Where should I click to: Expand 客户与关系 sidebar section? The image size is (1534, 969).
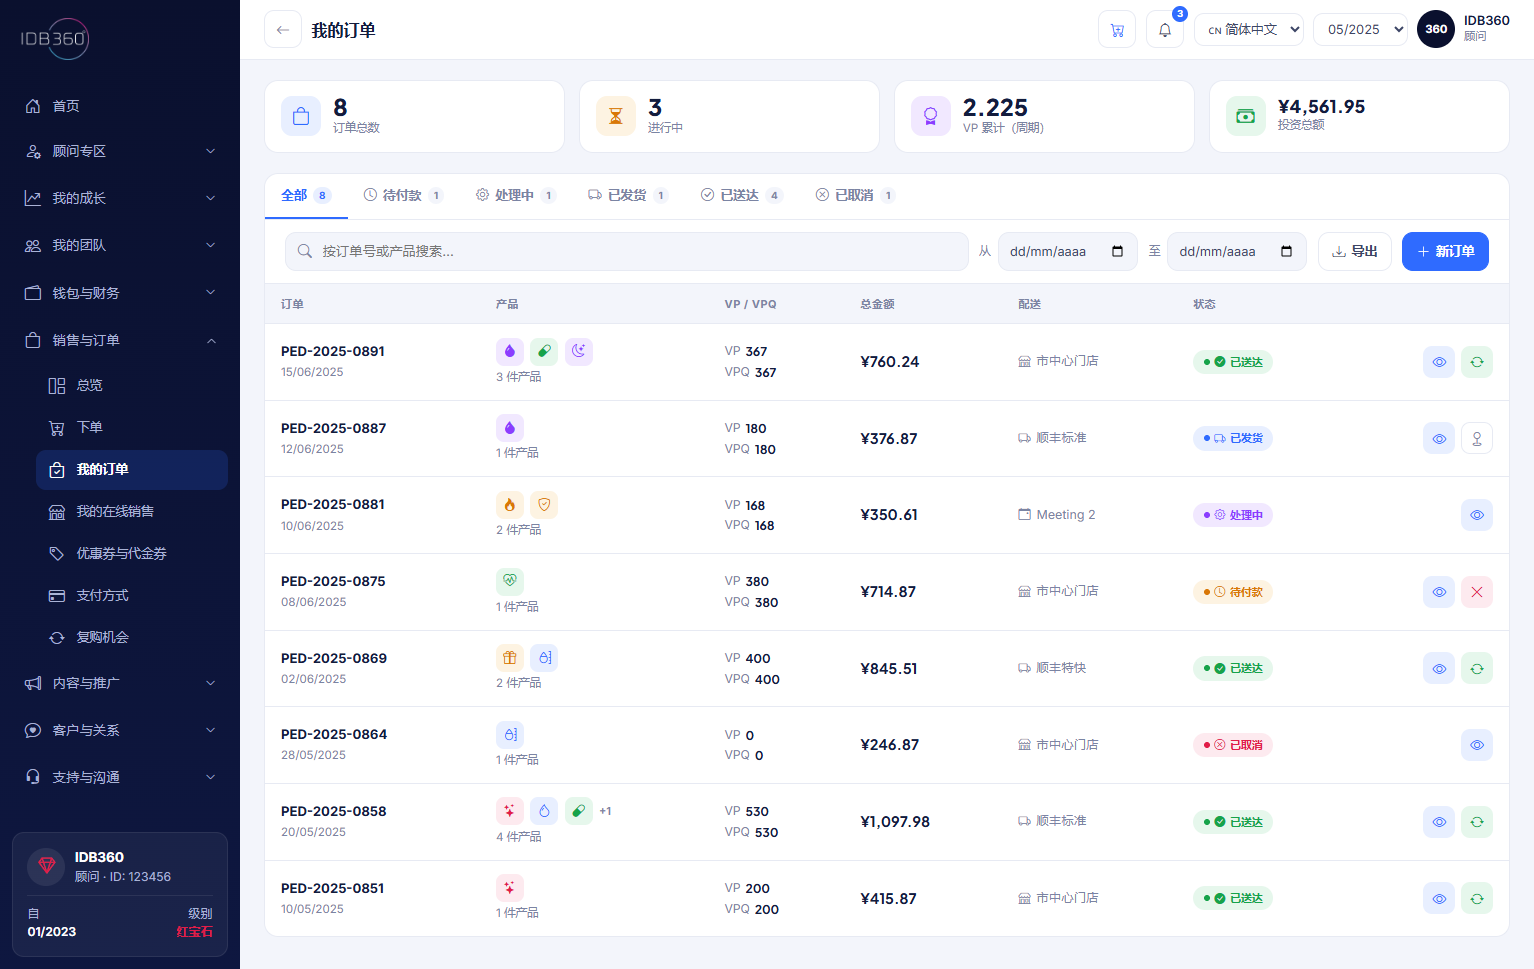pyautogui.click(x=120, y=730)
